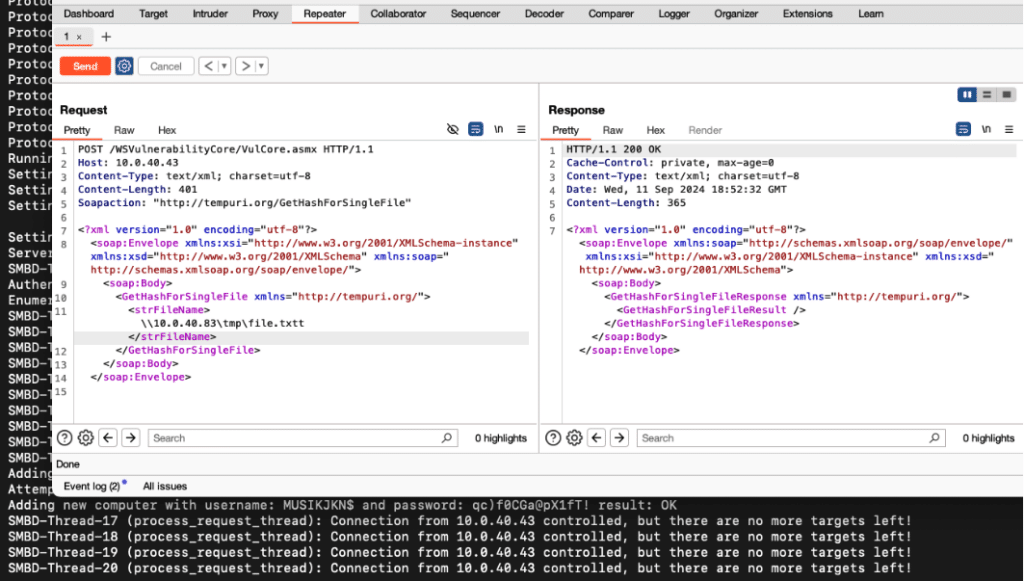
Task: Click the 'Content-Length: 365' response header
Action: pyautogui.click(x=626, y=203)
